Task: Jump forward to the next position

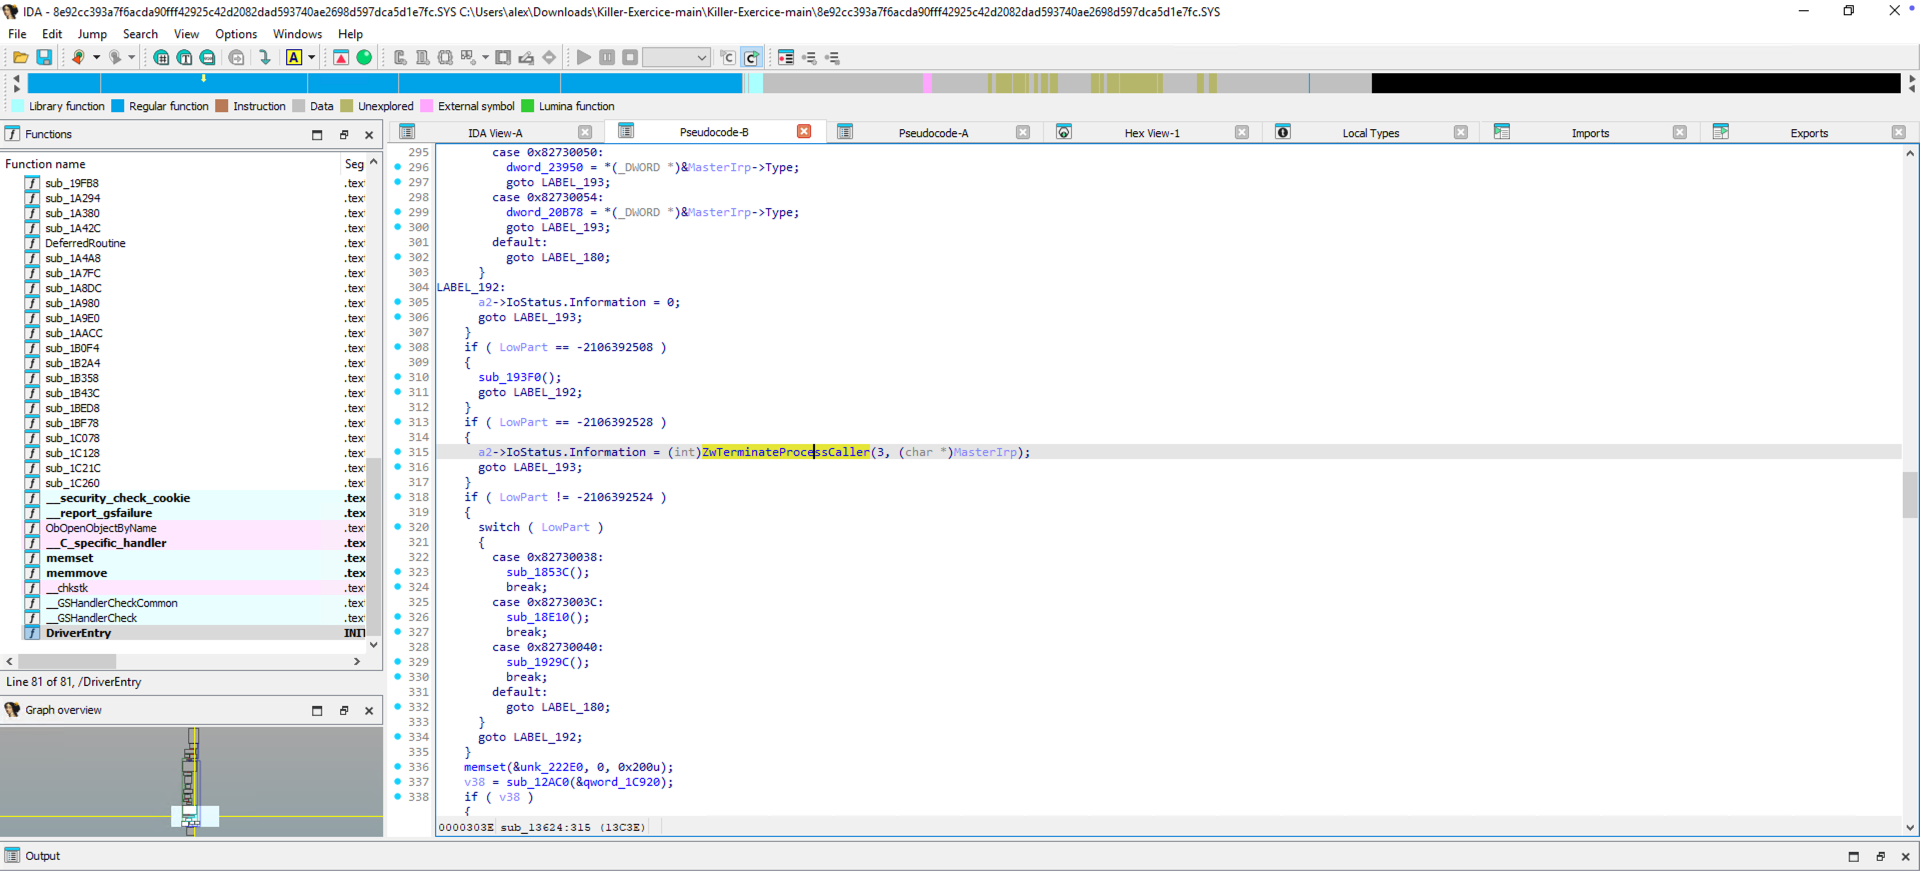Action: coord(115,58)
